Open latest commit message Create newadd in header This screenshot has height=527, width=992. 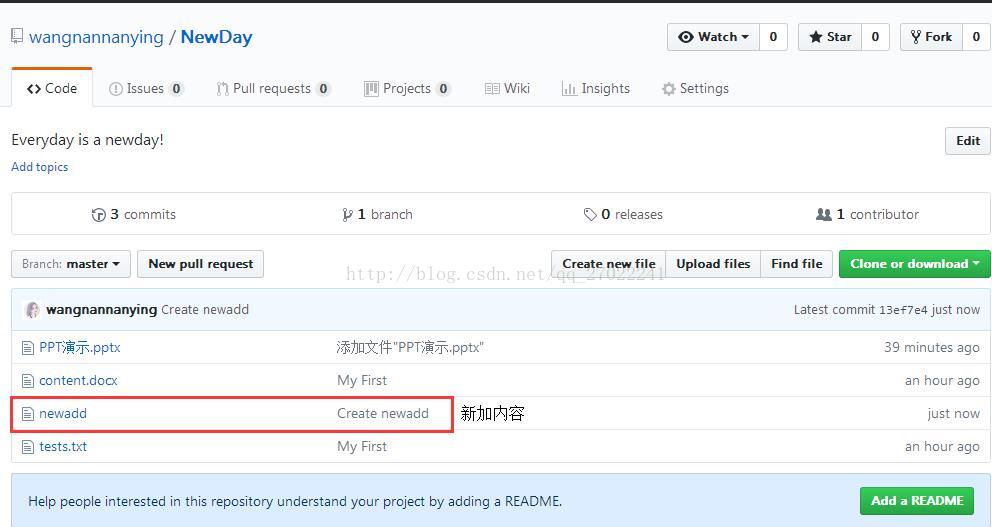205,310
